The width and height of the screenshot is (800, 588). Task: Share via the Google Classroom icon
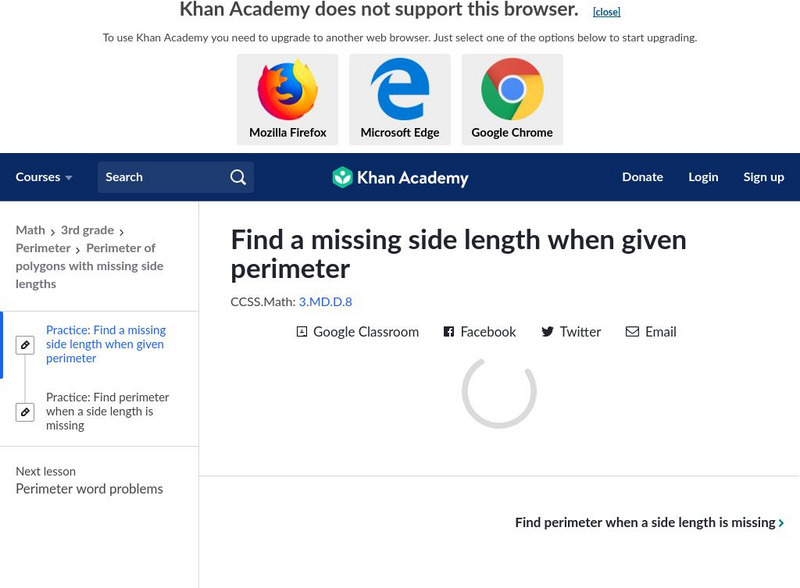coord(302,332)
